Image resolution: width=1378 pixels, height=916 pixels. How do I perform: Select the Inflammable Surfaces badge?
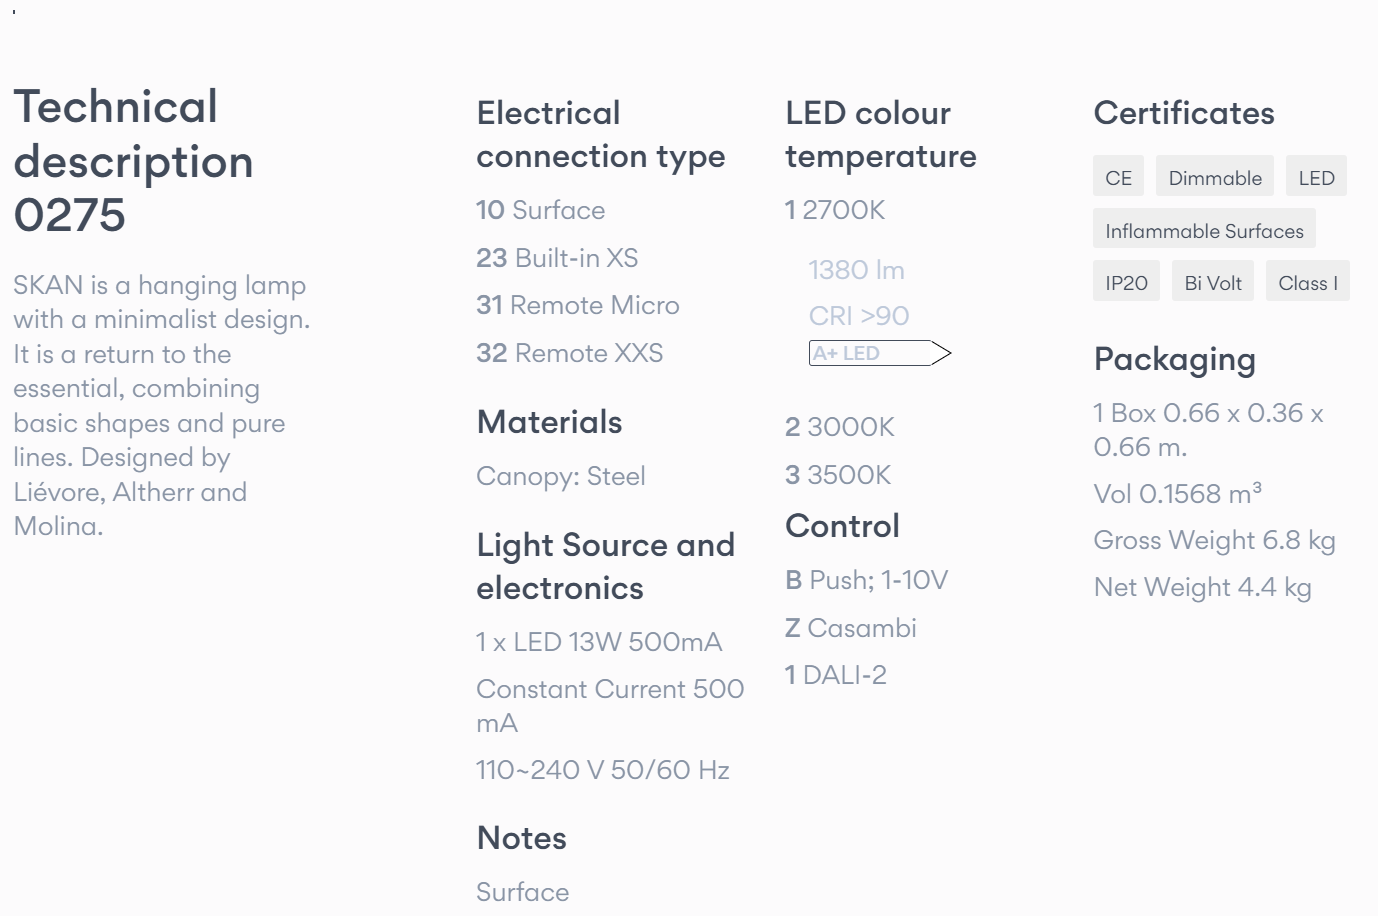(1203, 231)
